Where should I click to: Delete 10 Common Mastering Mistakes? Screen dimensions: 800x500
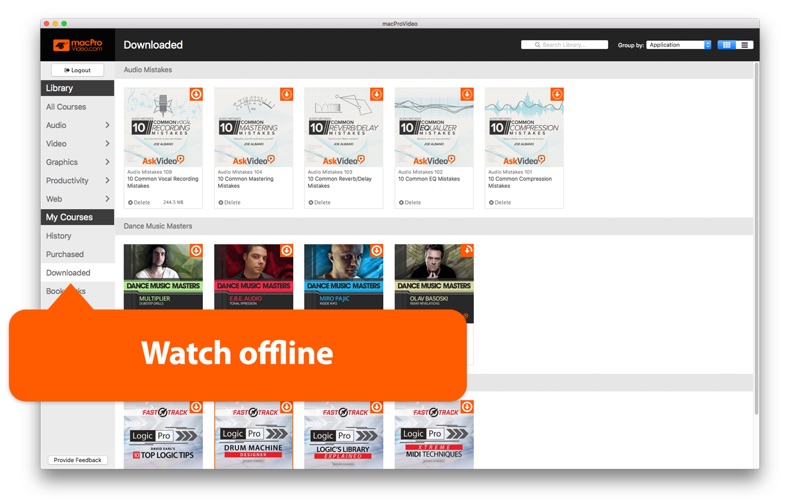tap(229, 203)
